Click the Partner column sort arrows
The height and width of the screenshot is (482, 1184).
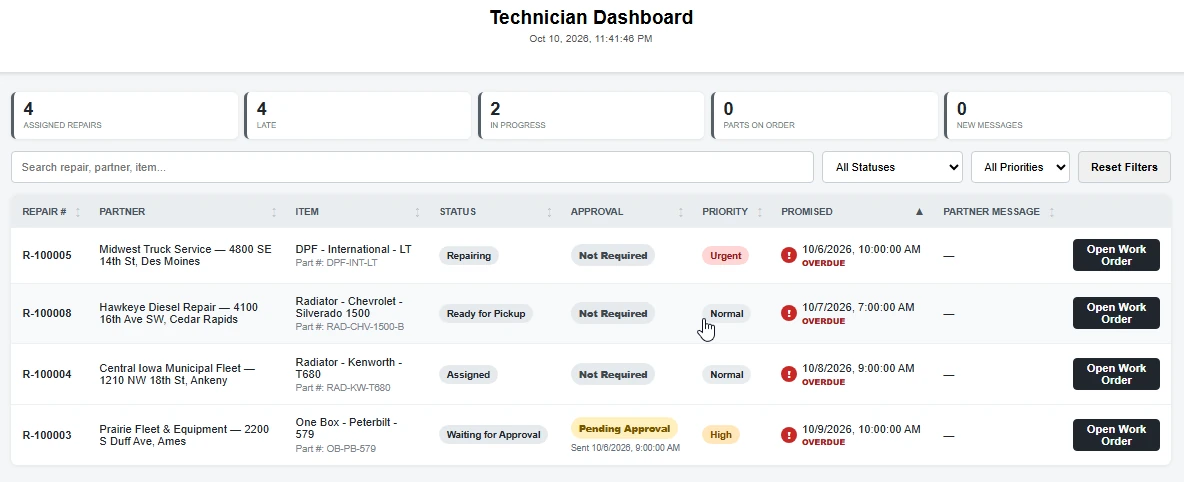click(x=274, y=212)
